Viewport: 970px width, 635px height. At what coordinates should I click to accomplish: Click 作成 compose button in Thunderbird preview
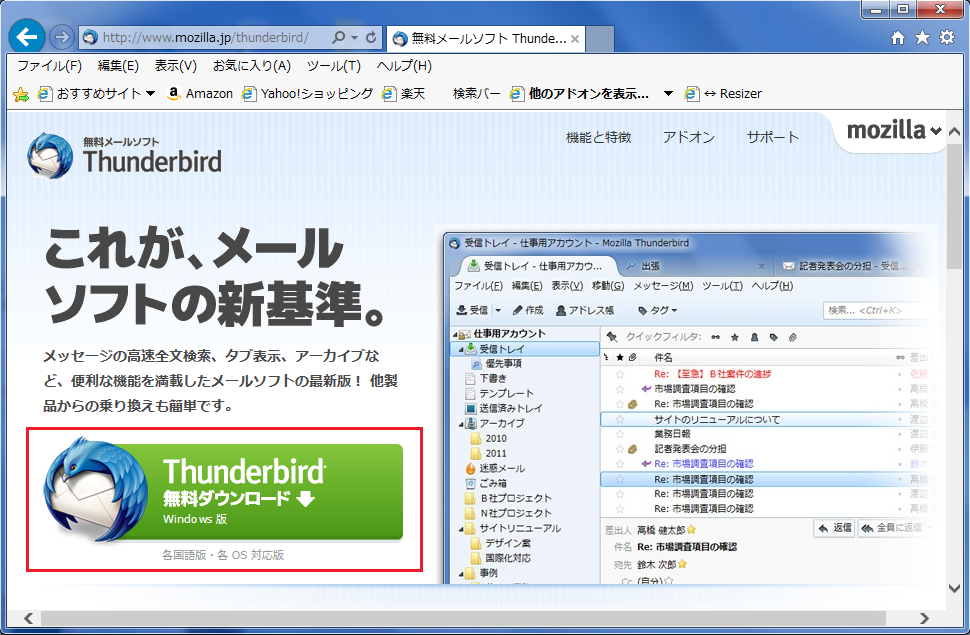pyautogui.click(x=528, y=310)
